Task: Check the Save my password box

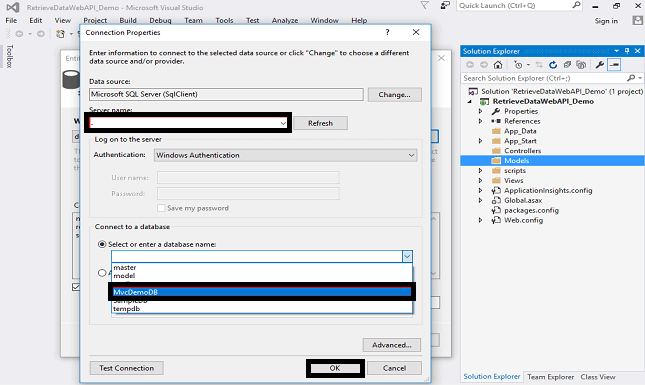Action: click(161, 208)
